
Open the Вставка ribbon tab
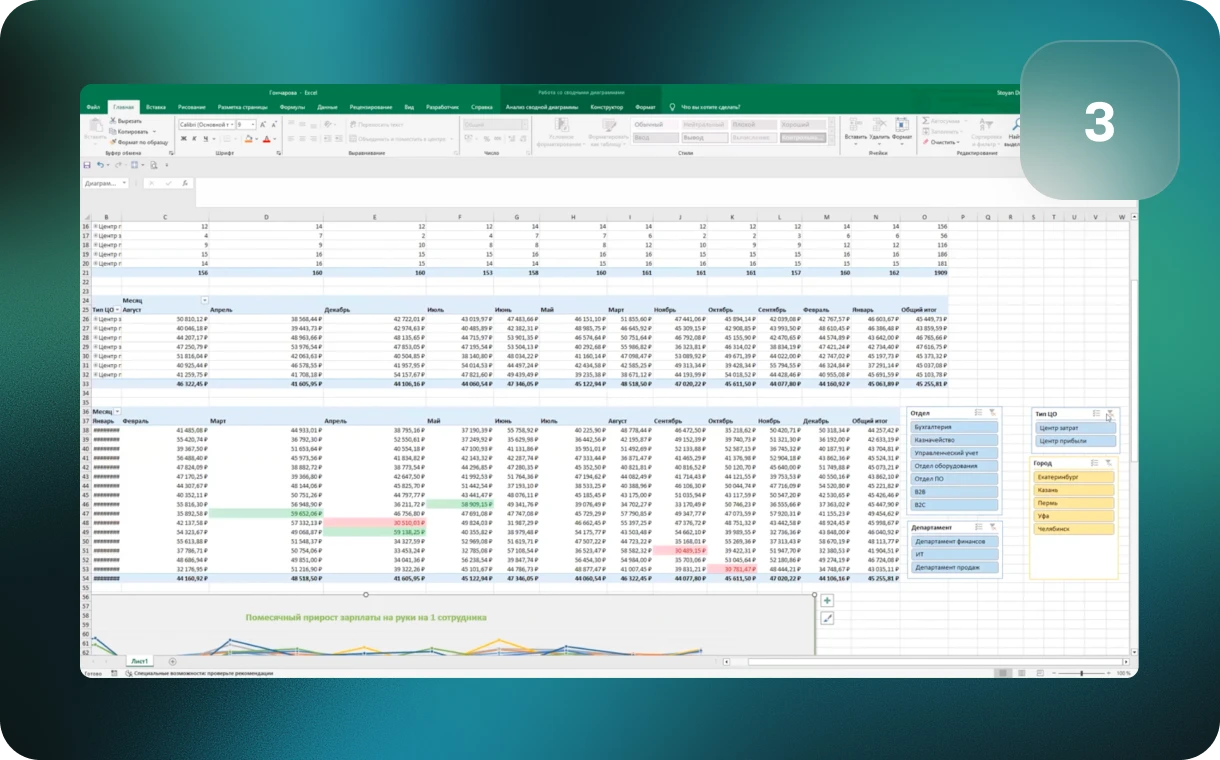click(x=155, y=106)
